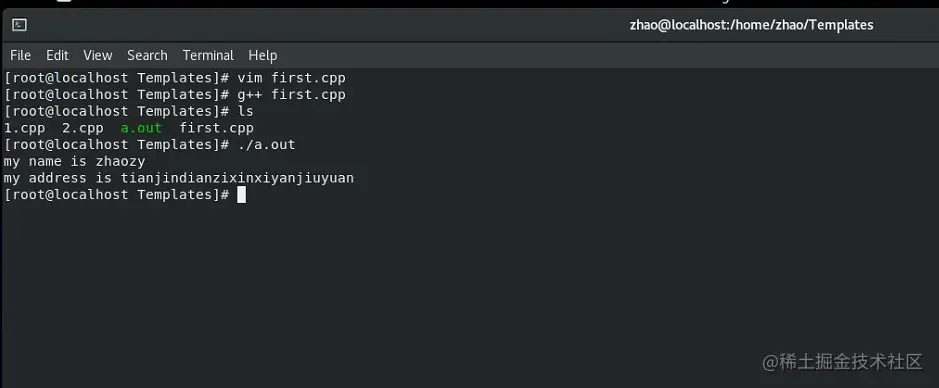
Task: Click the terminal window icon in title bar
Action: coord(19,25)
